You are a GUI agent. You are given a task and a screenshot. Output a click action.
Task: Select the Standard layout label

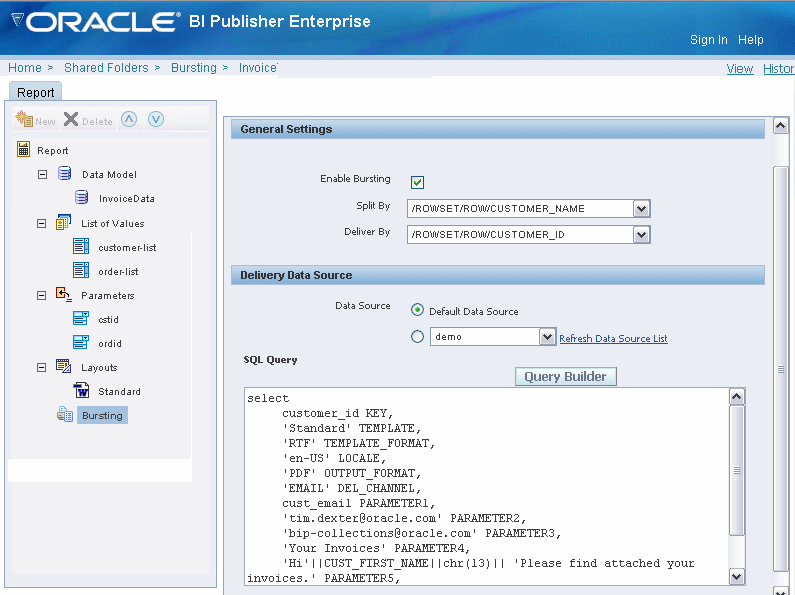(x=120, y=391)
